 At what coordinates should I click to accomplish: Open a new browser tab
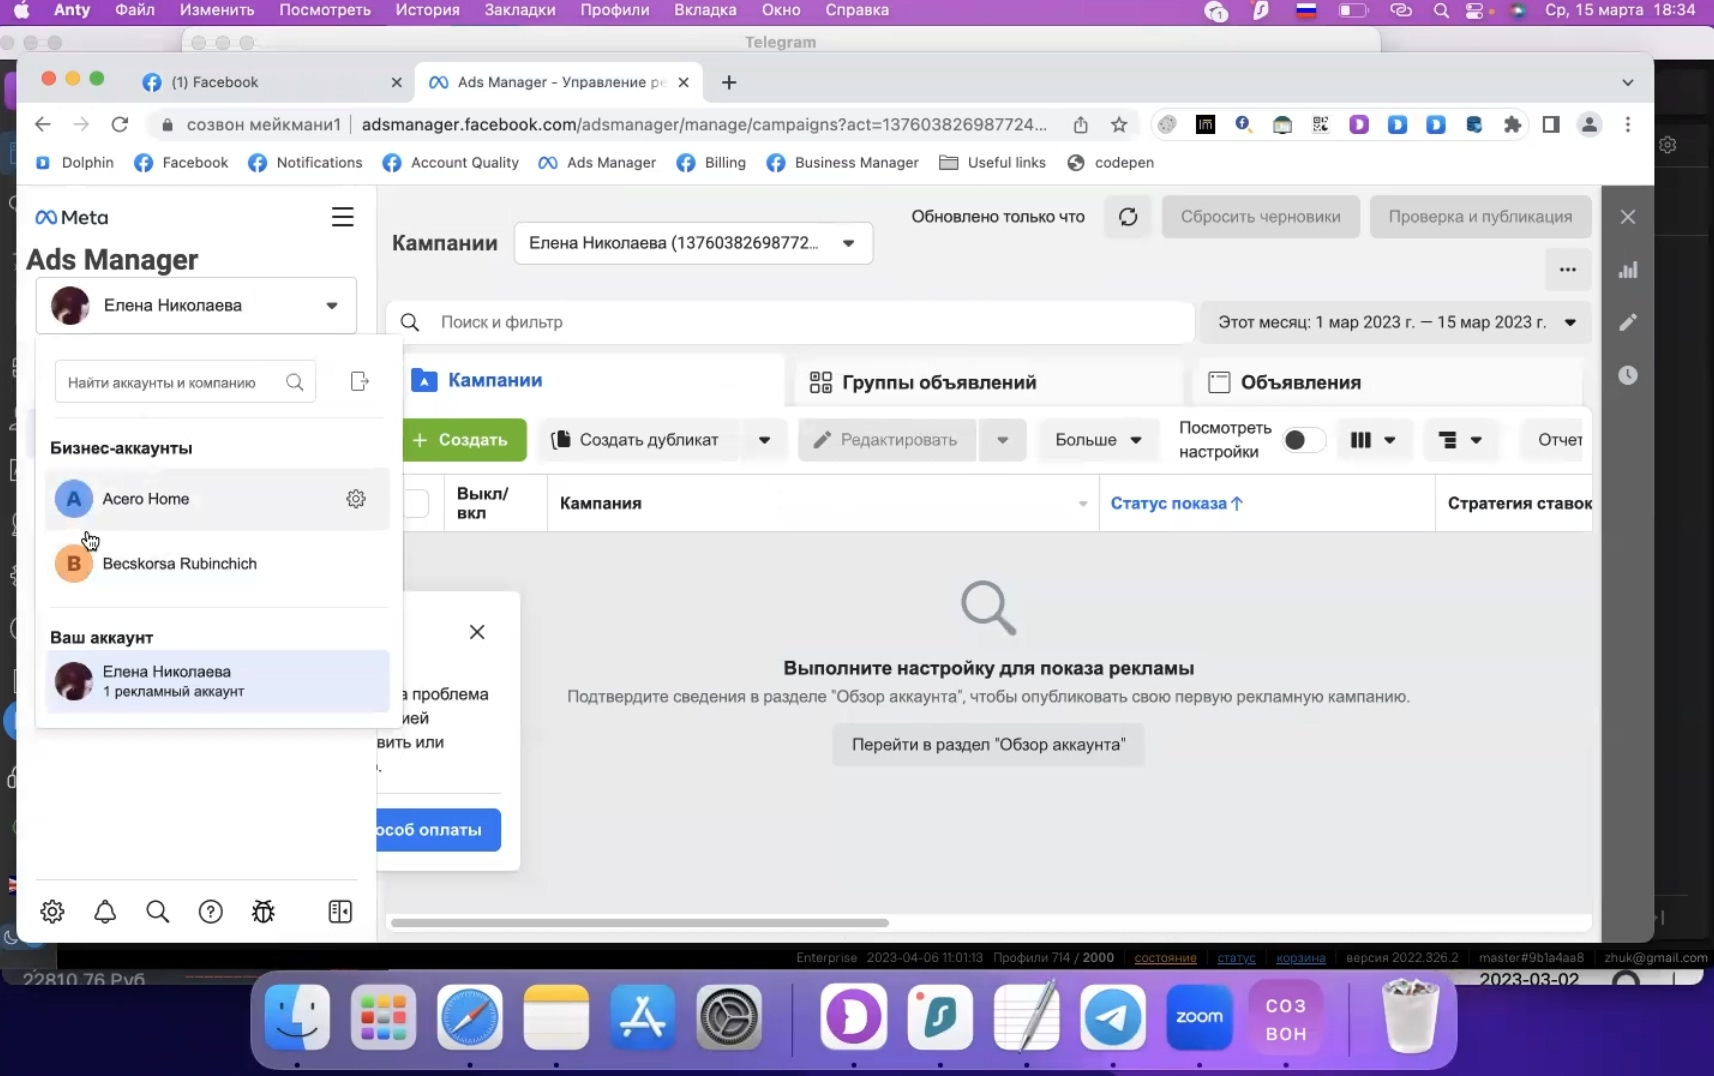tap(729, 82)
